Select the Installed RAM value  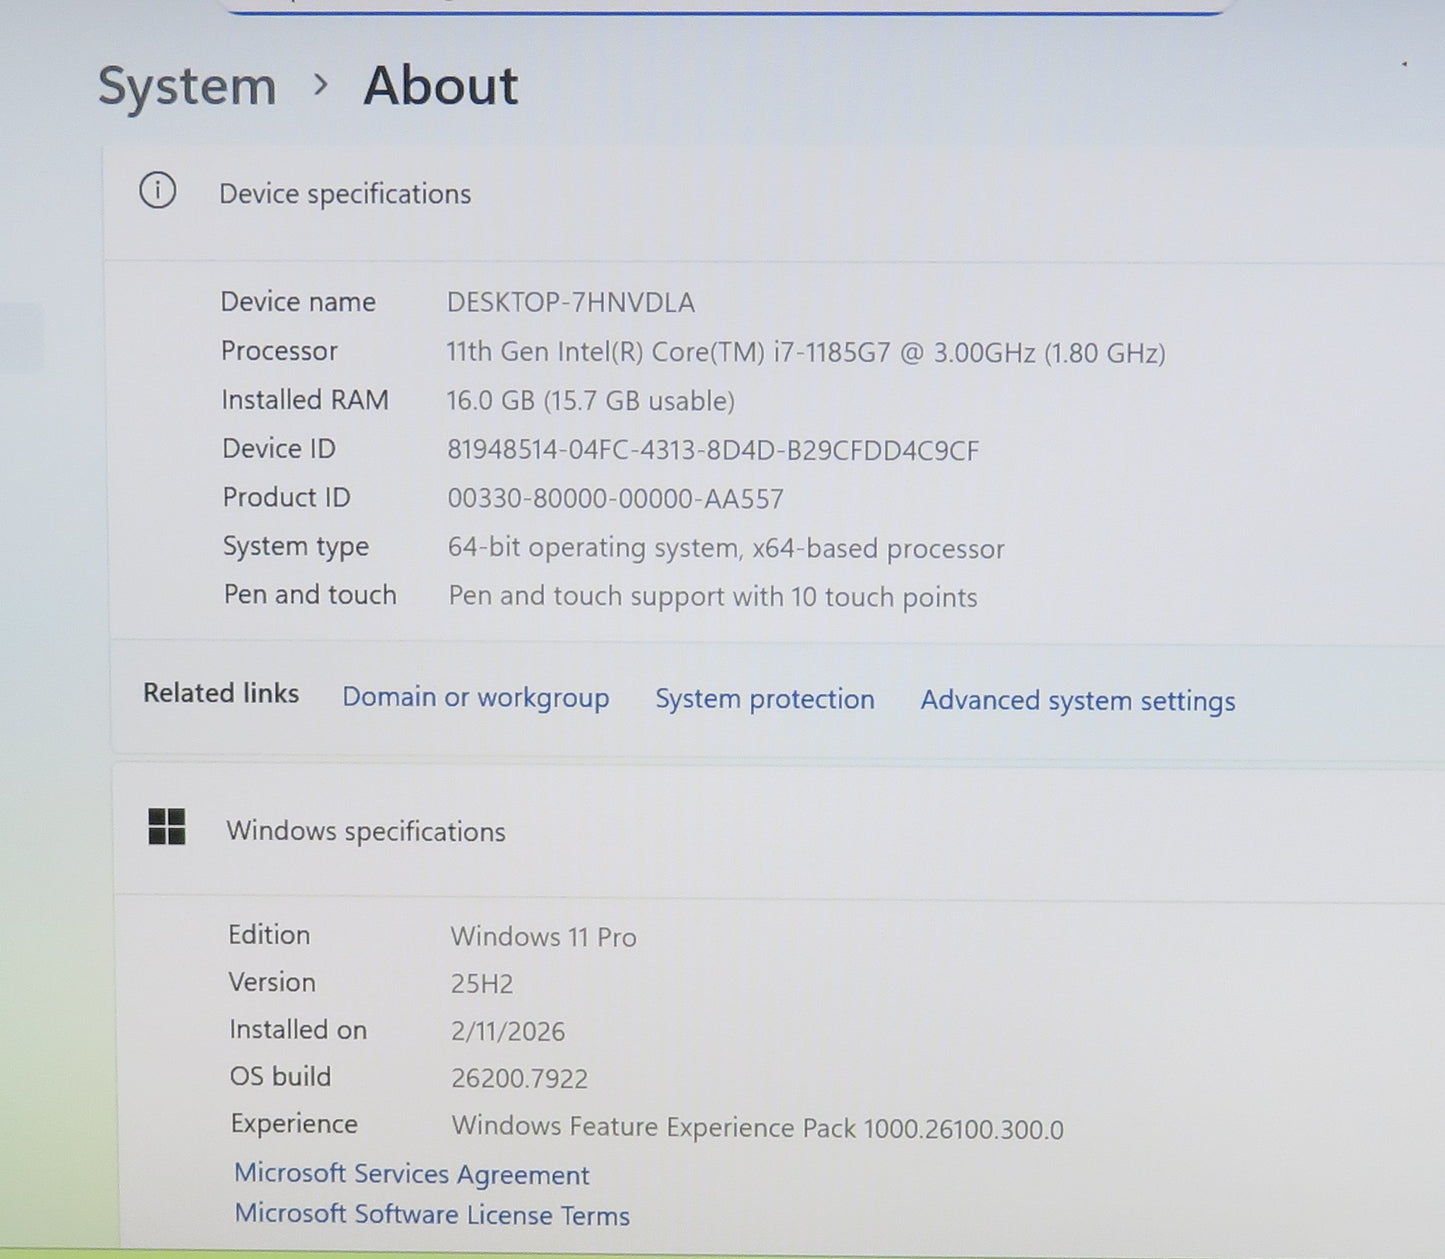592,400
